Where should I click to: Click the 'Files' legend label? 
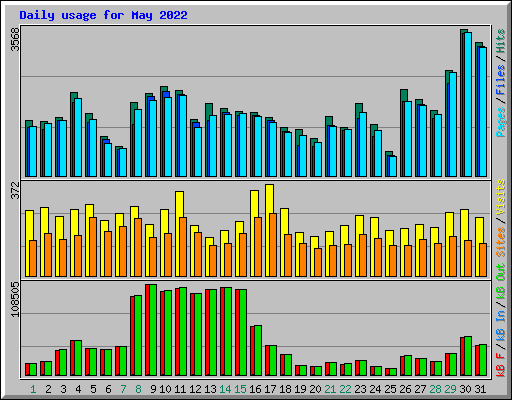point(501,80)
